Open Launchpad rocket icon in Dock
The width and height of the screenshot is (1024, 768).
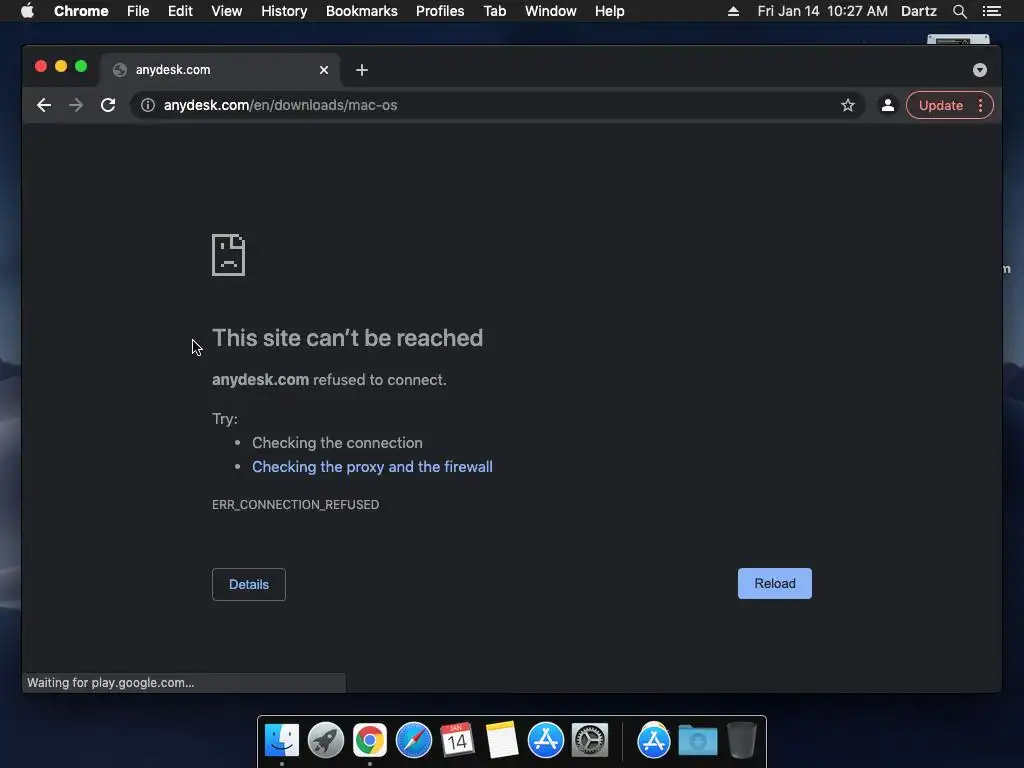pyautogui.click(x=325, y=740)
